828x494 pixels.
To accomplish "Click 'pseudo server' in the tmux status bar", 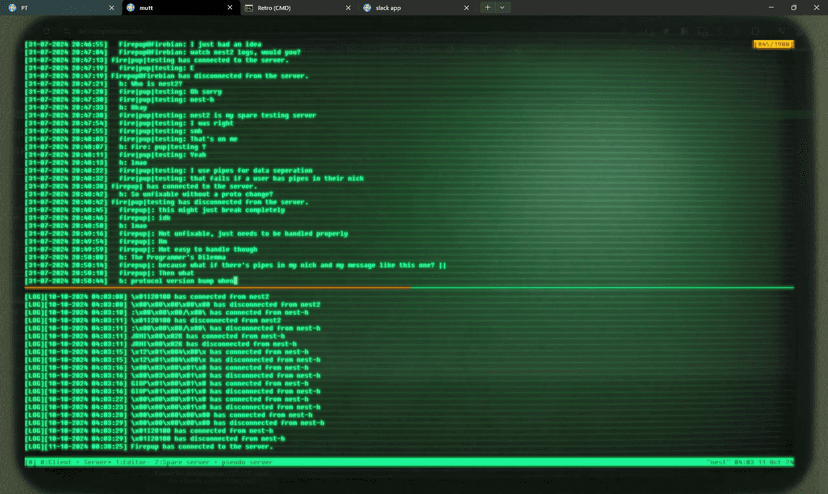I will click(247, 462).
